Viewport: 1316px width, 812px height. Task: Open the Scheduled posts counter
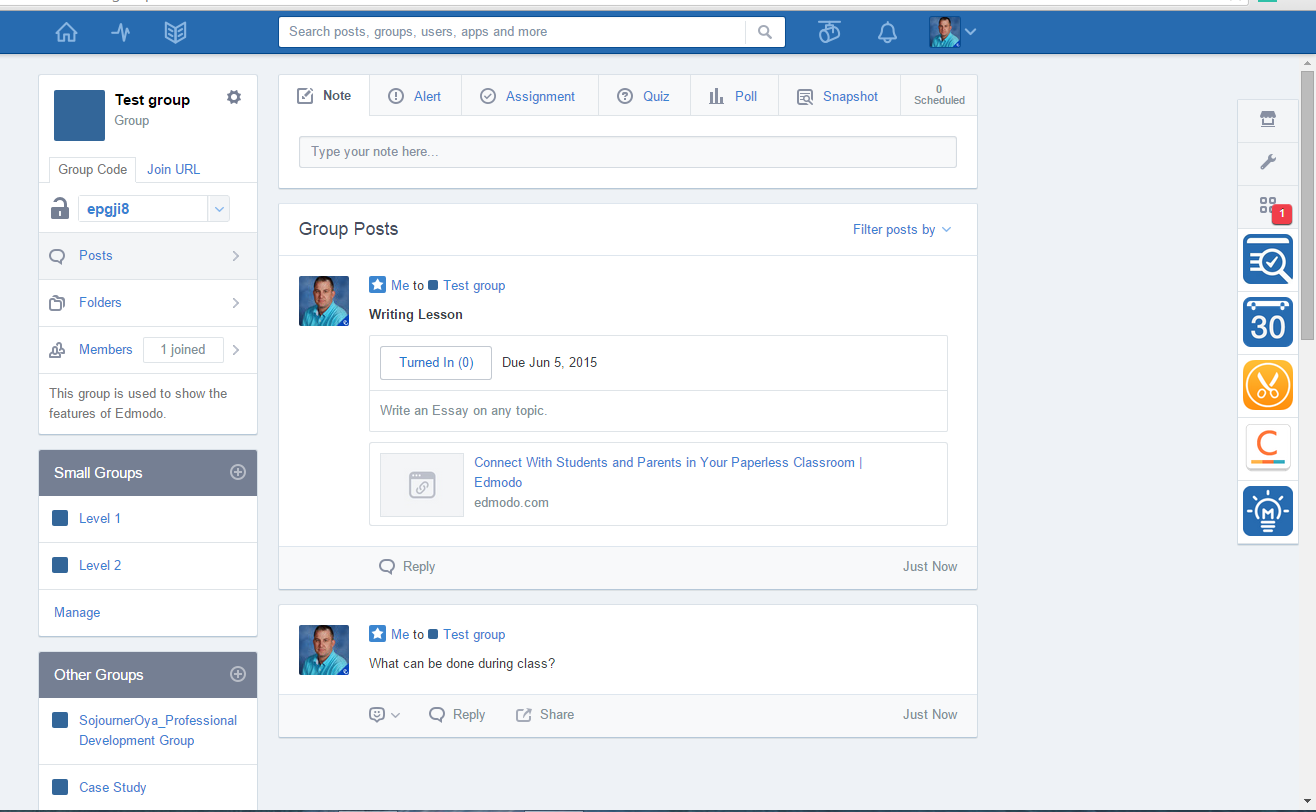tap(939, 96)
